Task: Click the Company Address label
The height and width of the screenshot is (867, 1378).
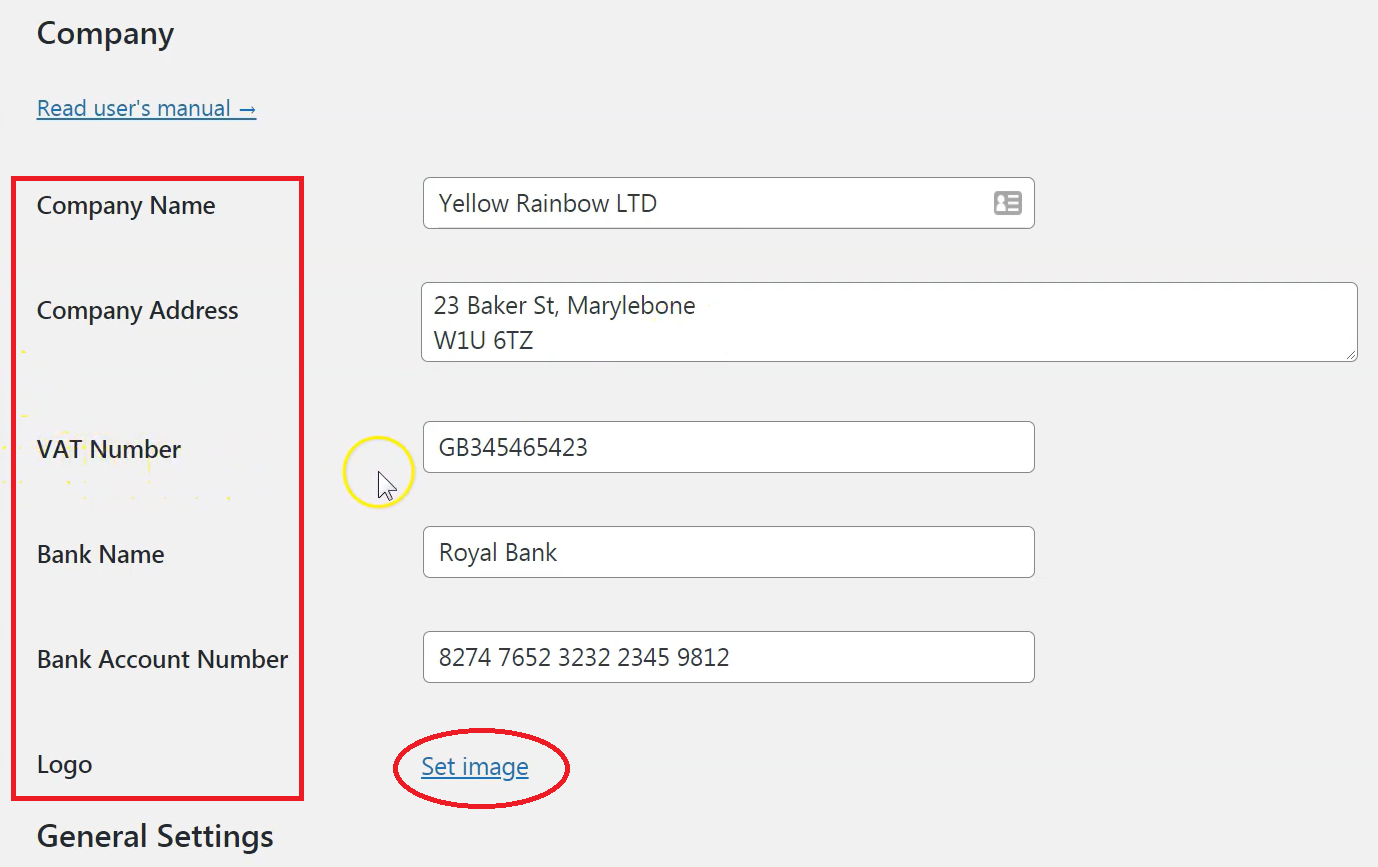Action: [138, 310]
